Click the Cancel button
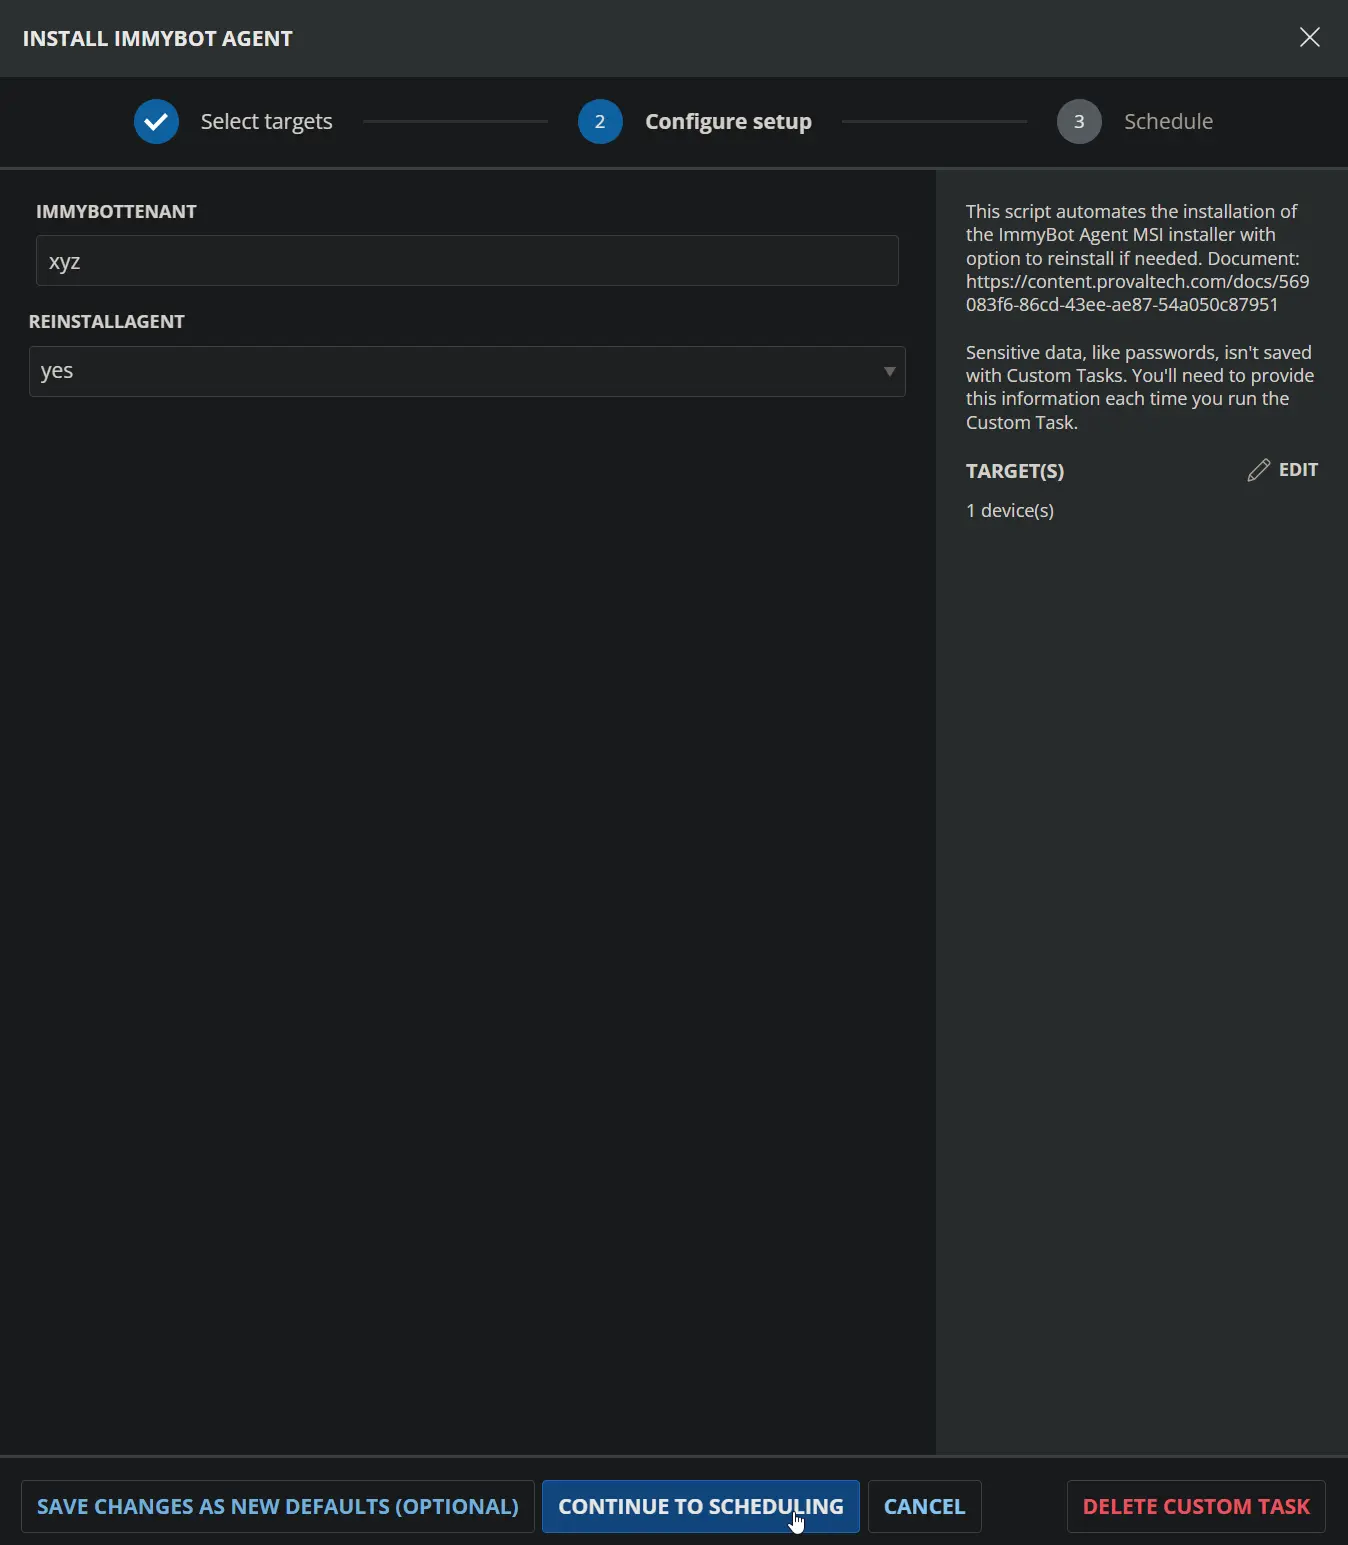The image size is (1348, 1545). pos(924,1506)
